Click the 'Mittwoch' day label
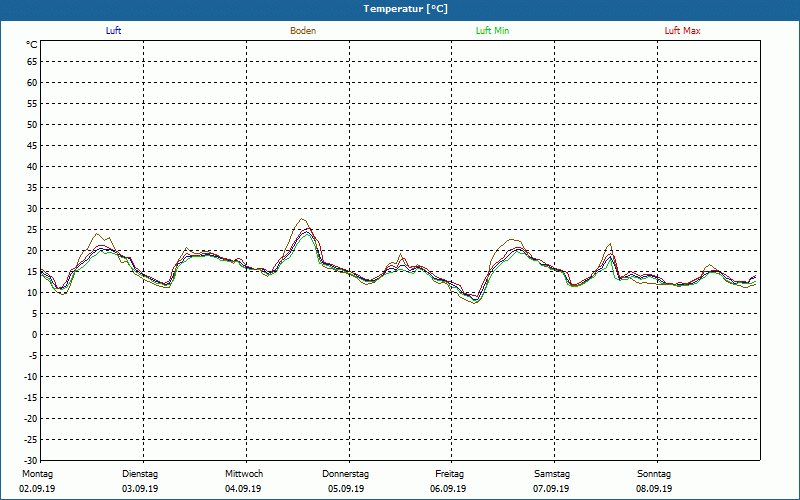800x500 pixels. point(244,474)
